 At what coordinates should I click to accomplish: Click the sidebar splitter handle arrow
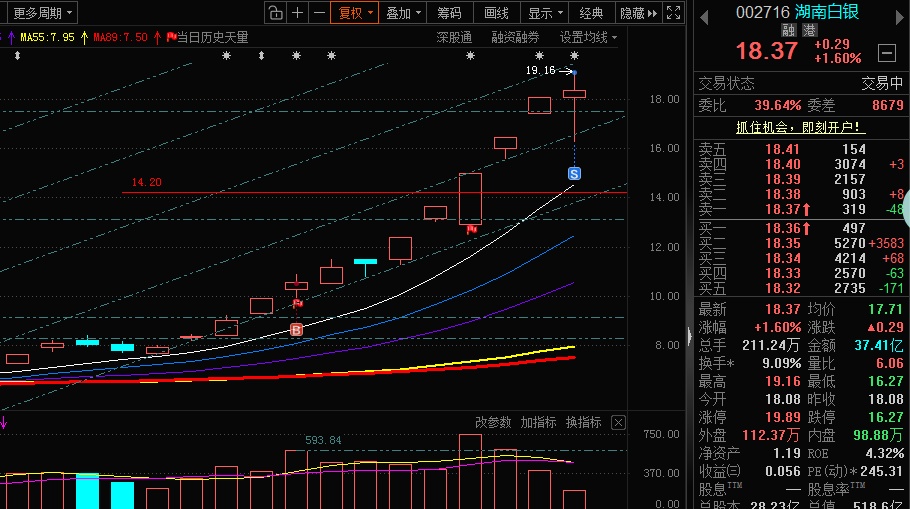(x=689, y=335)
